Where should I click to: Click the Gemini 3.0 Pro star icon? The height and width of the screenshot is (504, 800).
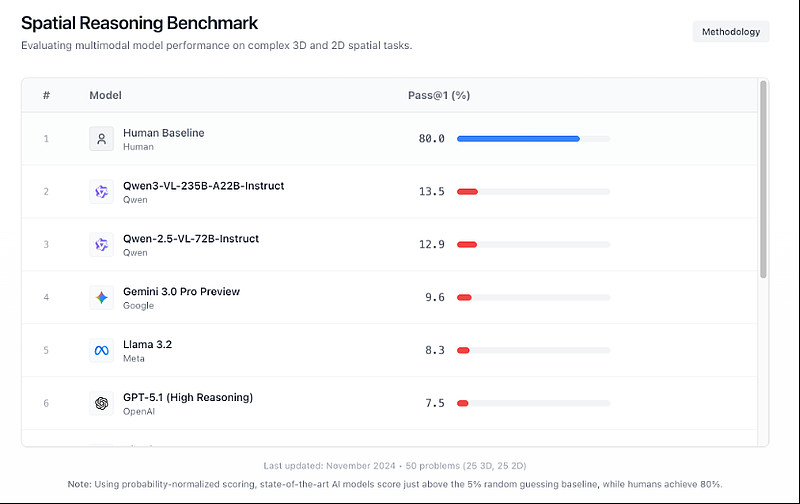pos(101,298)
